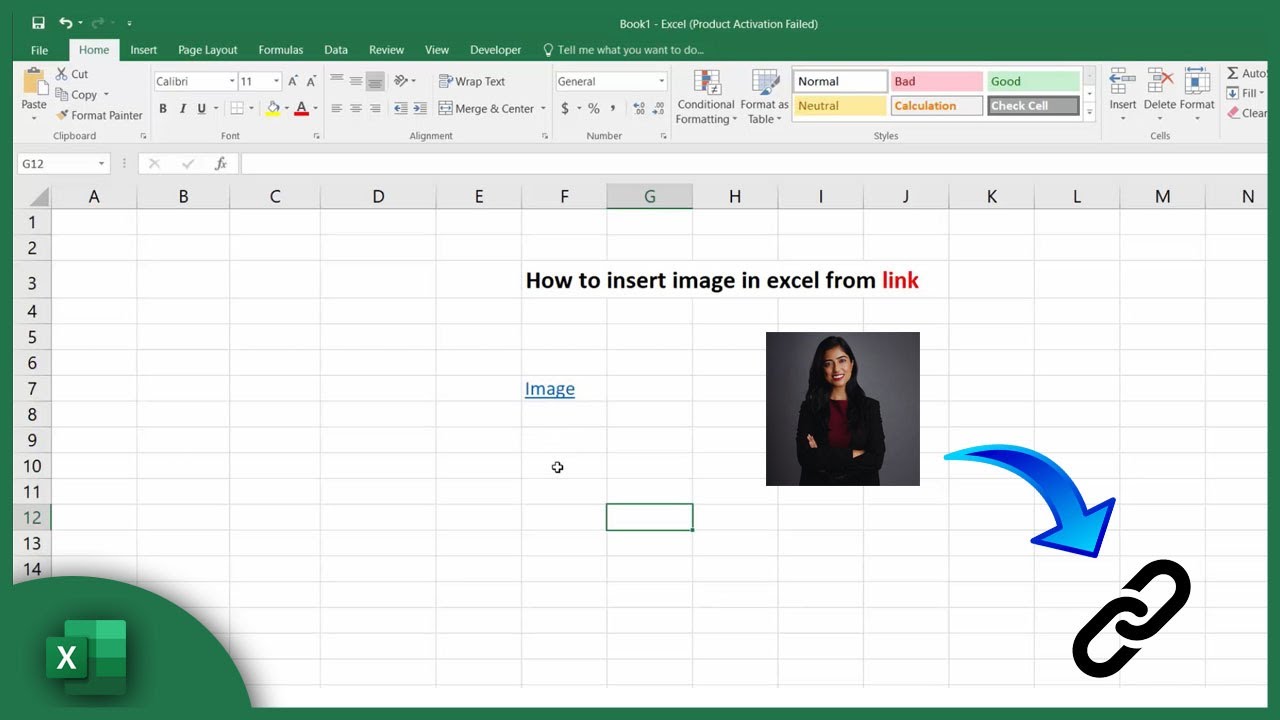
Task: Click the Cut scissors icon
Action: click(x=62, y=74)
